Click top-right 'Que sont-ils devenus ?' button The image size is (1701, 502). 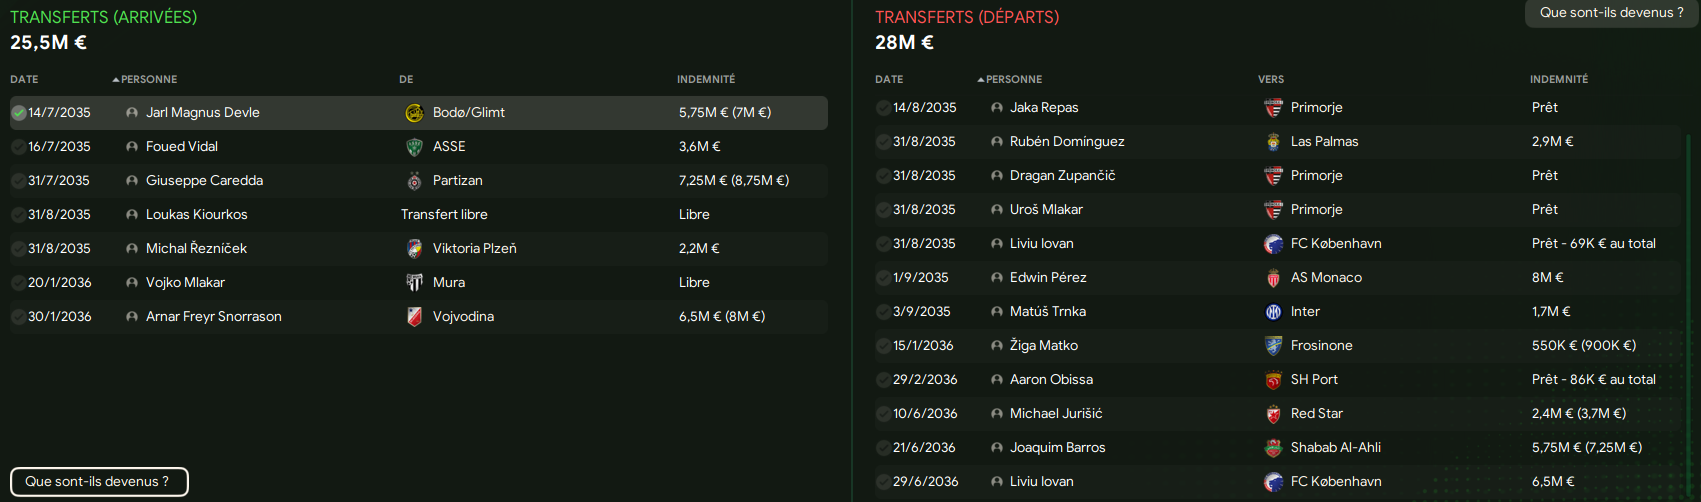1611,13
